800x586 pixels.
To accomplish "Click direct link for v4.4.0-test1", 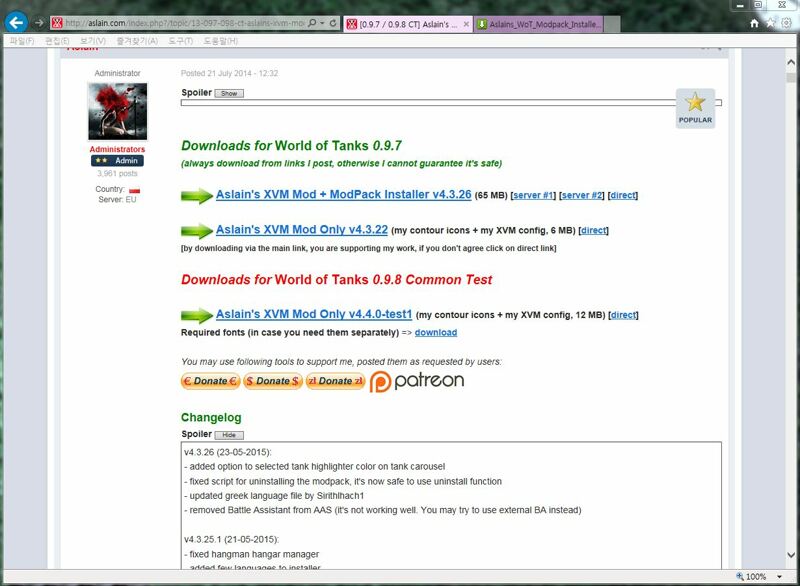I will point(623,315).
